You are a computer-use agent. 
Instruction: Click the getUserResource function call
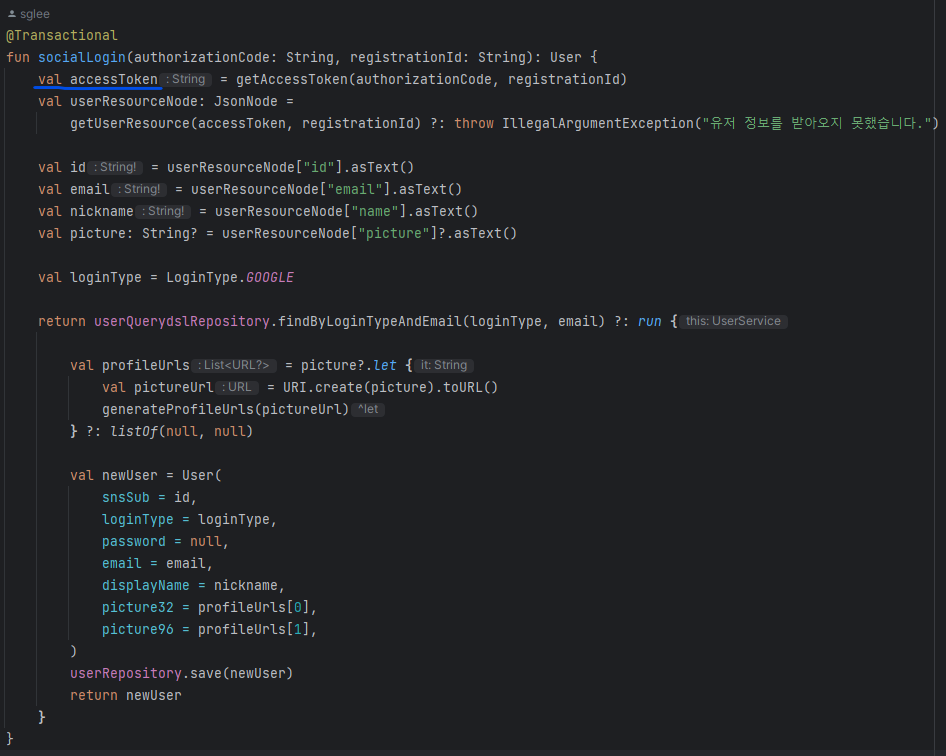click(x=130, y=124)
